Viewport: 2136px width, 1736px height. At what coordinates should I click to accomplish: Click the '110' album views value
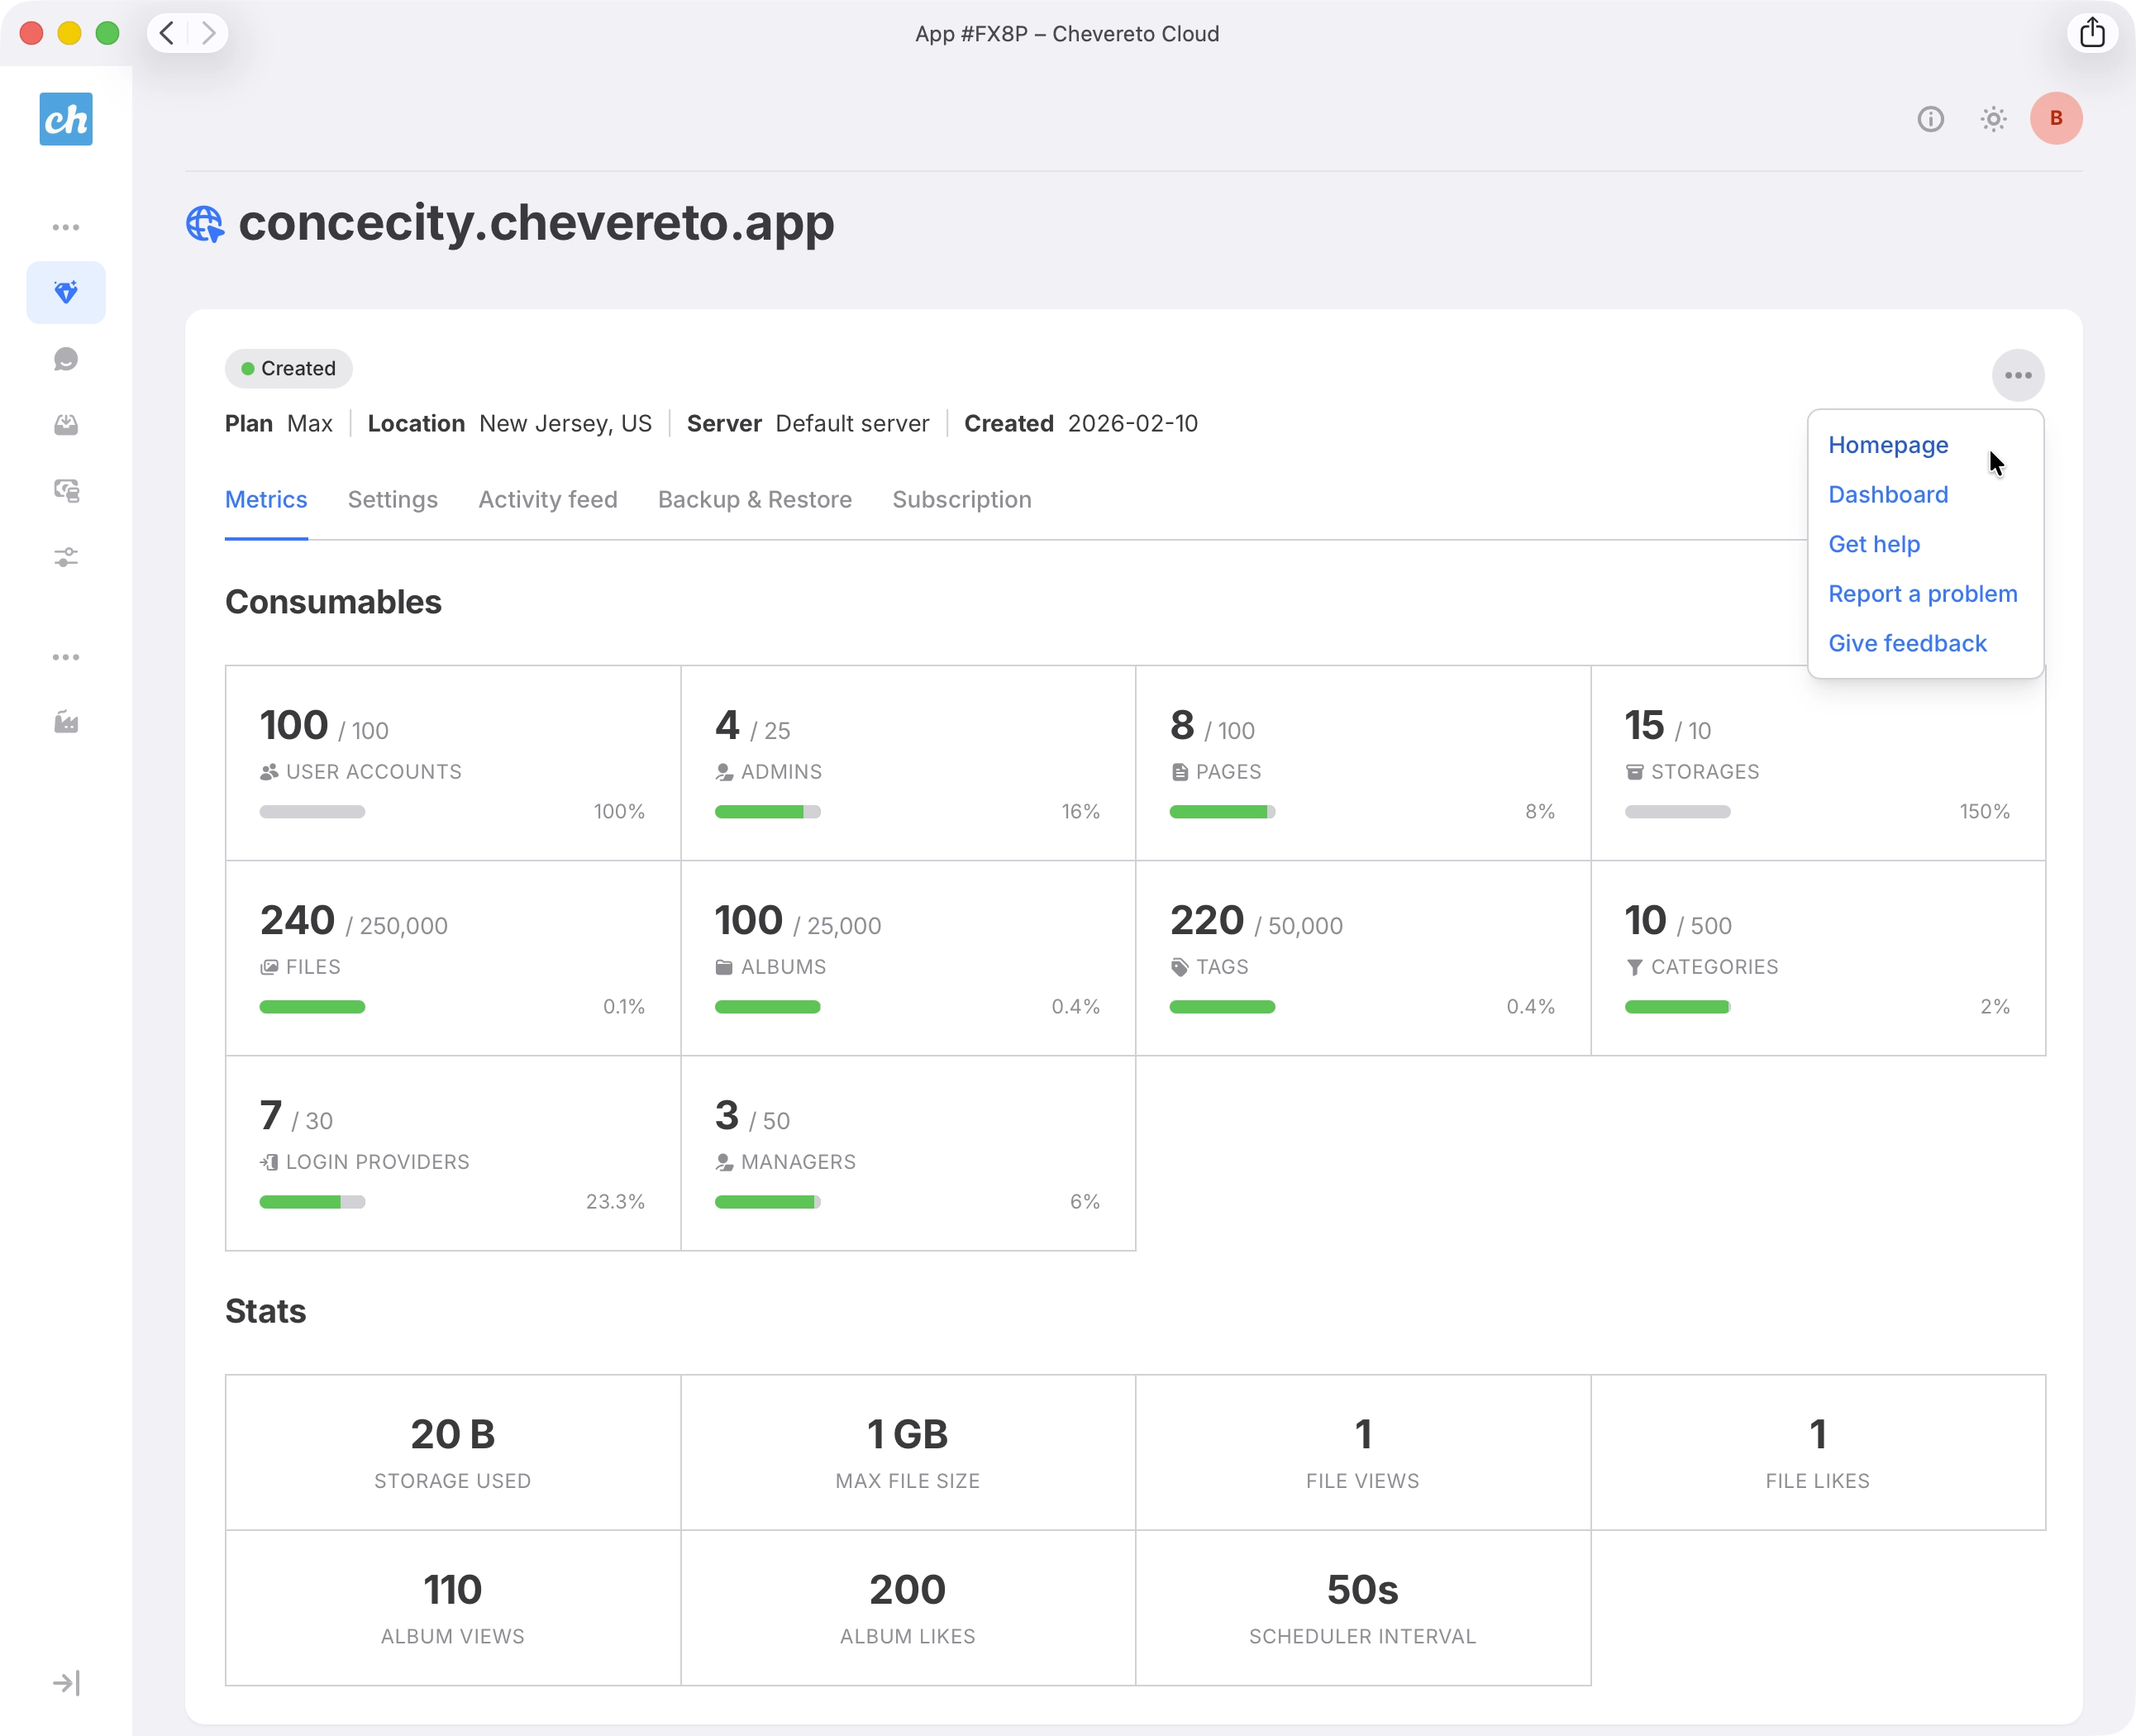coord(452,1590)
